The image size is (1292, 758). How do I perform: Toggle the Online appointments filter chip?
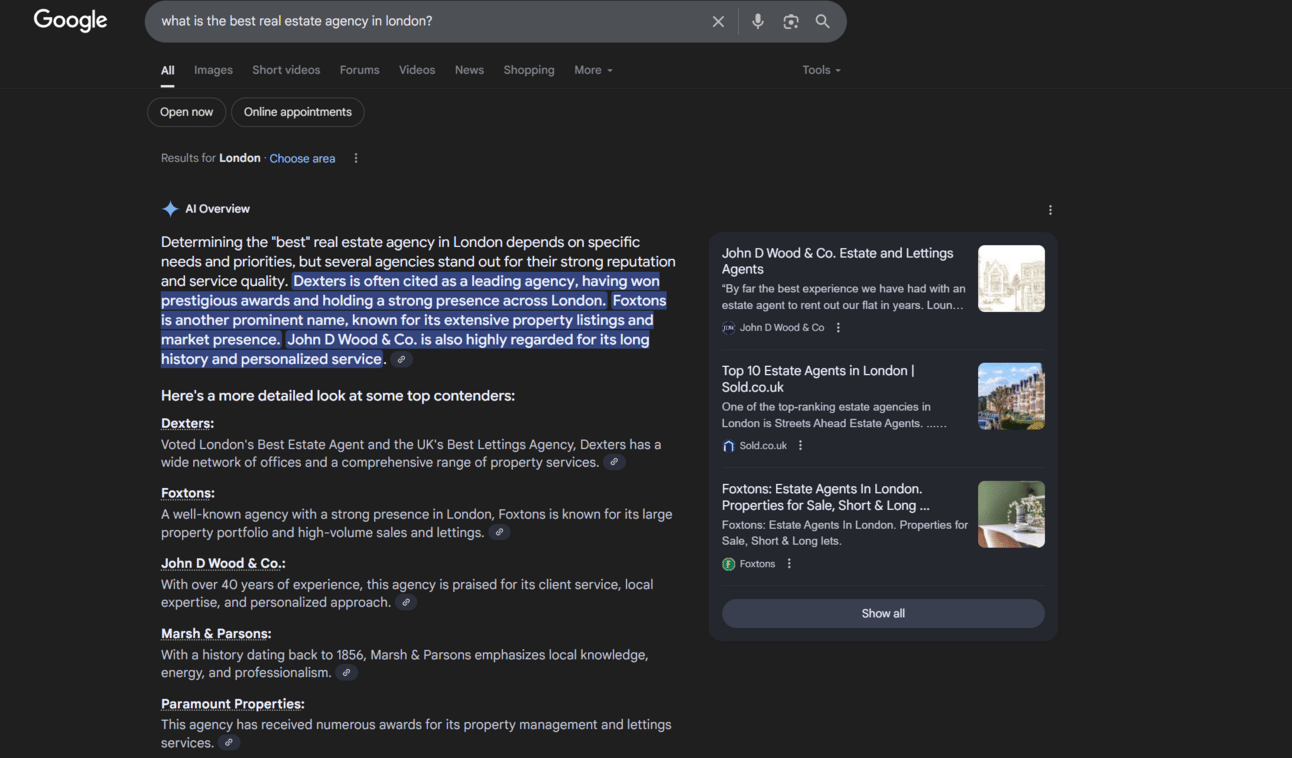pyautogui.click(x=298, y=112)
